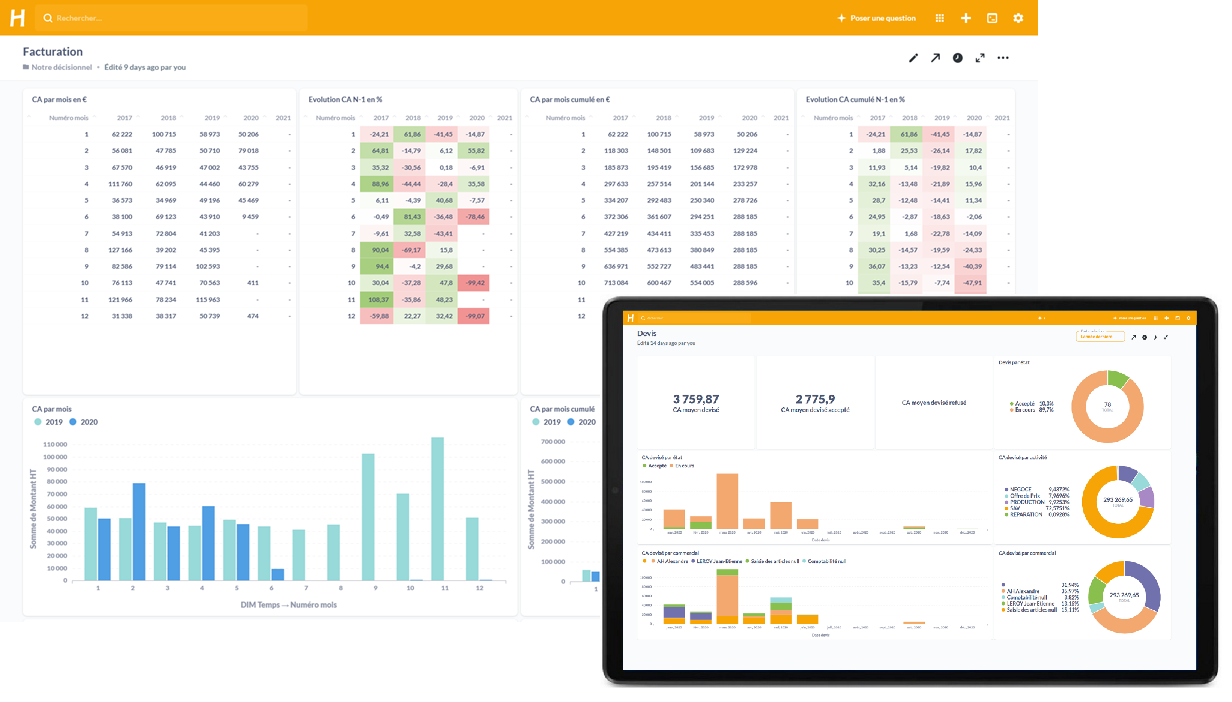Image resolution: width=1232 pixels, height=702 pixels.
Task: Toggle the 2019 series in CA par mois legend
Action: (51, 422)
